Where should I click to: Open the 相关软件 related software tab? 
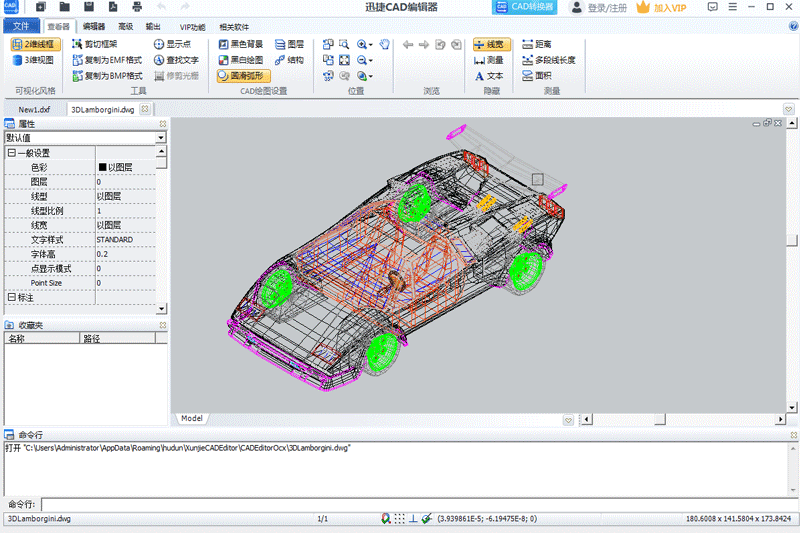234,27
